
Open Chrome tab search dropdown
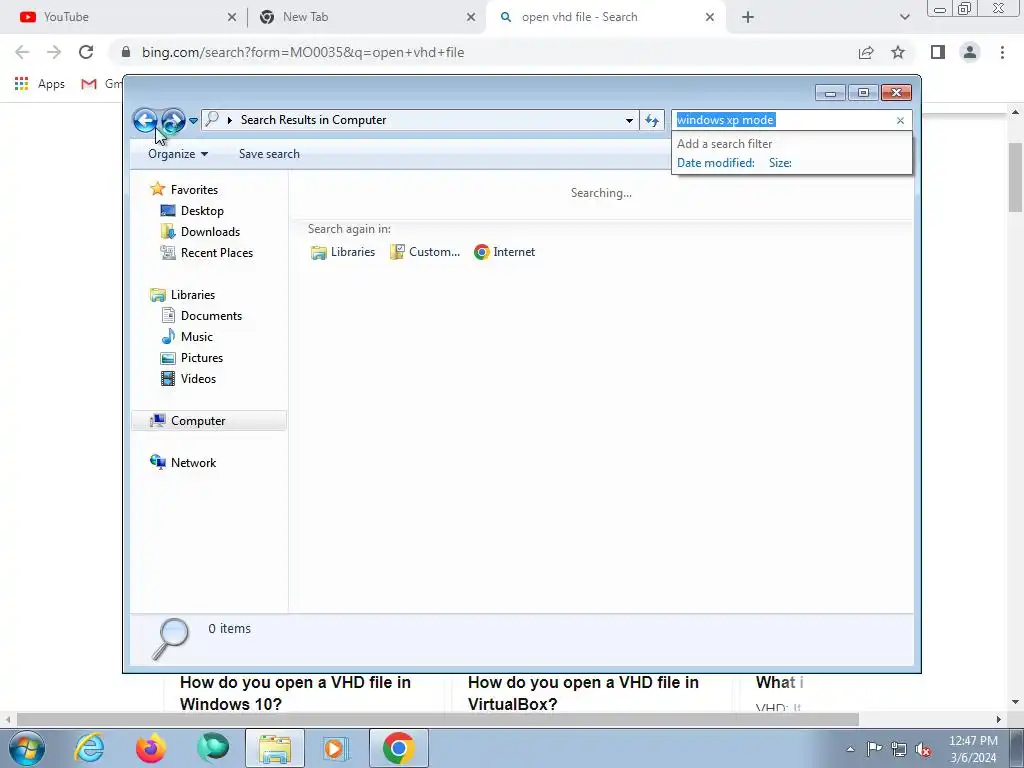tap(904, 18)
